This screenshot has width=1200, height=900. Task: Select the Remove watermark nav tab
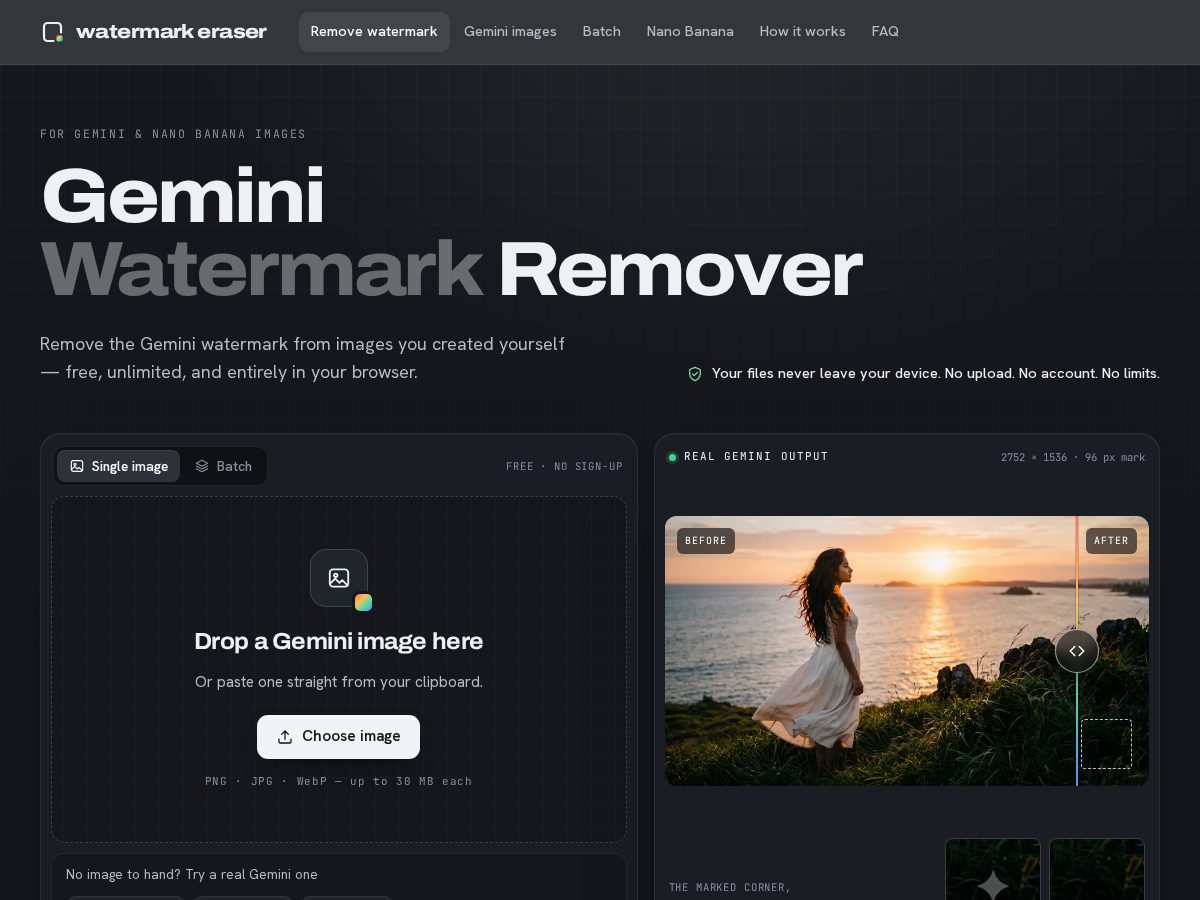tap(374, 32)
